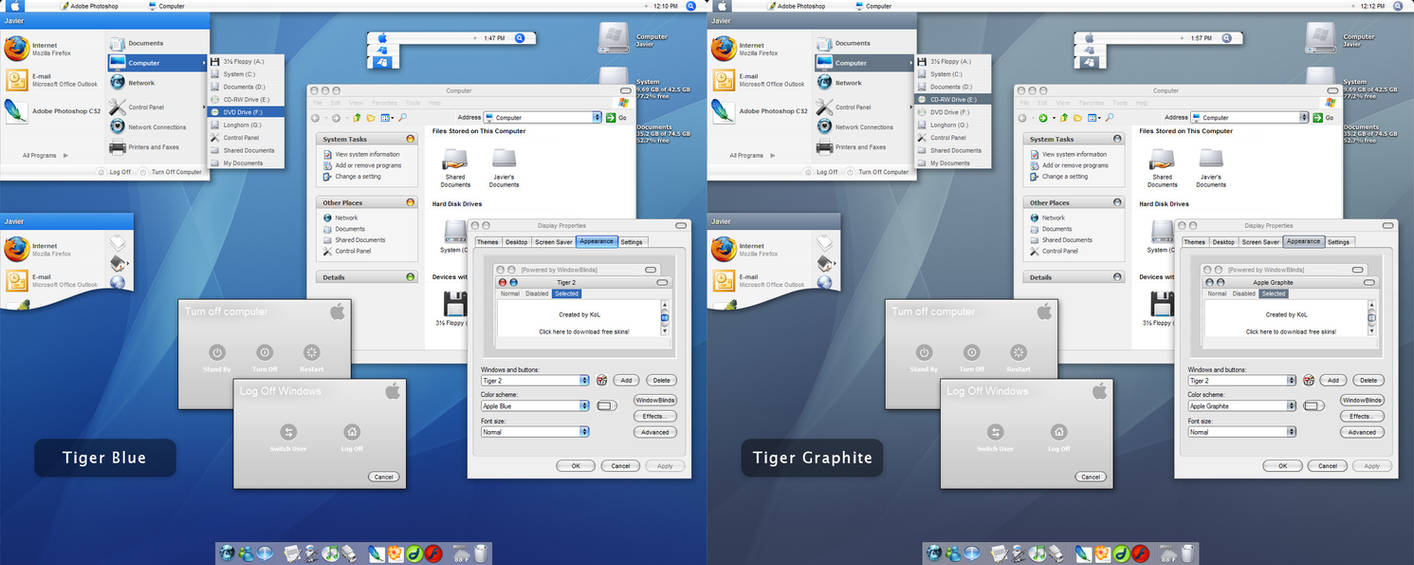Screen dimensions: 1414x565
Task: Select highlighted CD-RW Drive (E:) in Tiger Graphite flyout
Action: (x=953, y=99)
